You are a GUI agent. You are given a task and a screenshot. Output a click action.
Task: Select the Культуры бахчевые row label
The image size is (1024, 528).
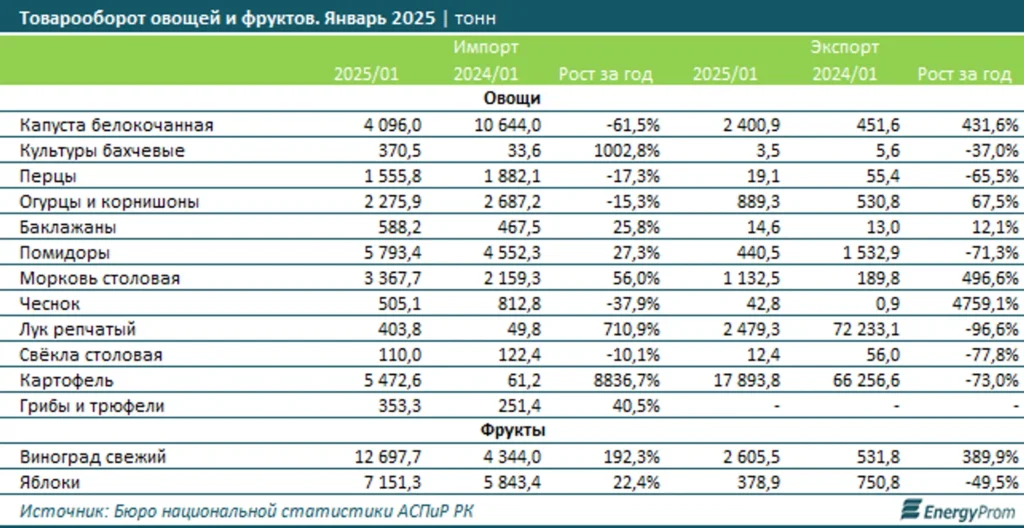pyautogui.click(x=103, y=151)
